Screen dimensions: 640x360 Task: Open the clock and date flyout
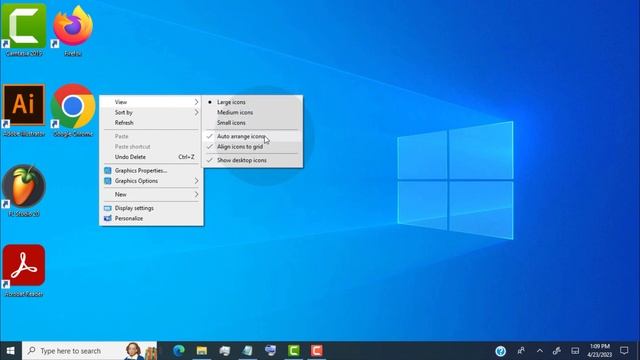pos(600,351)
